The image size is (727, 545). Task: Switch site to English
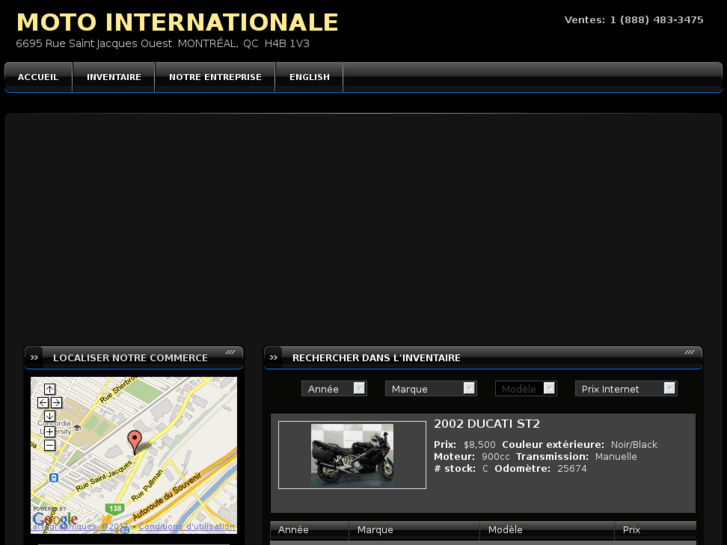tap(309, 77)
